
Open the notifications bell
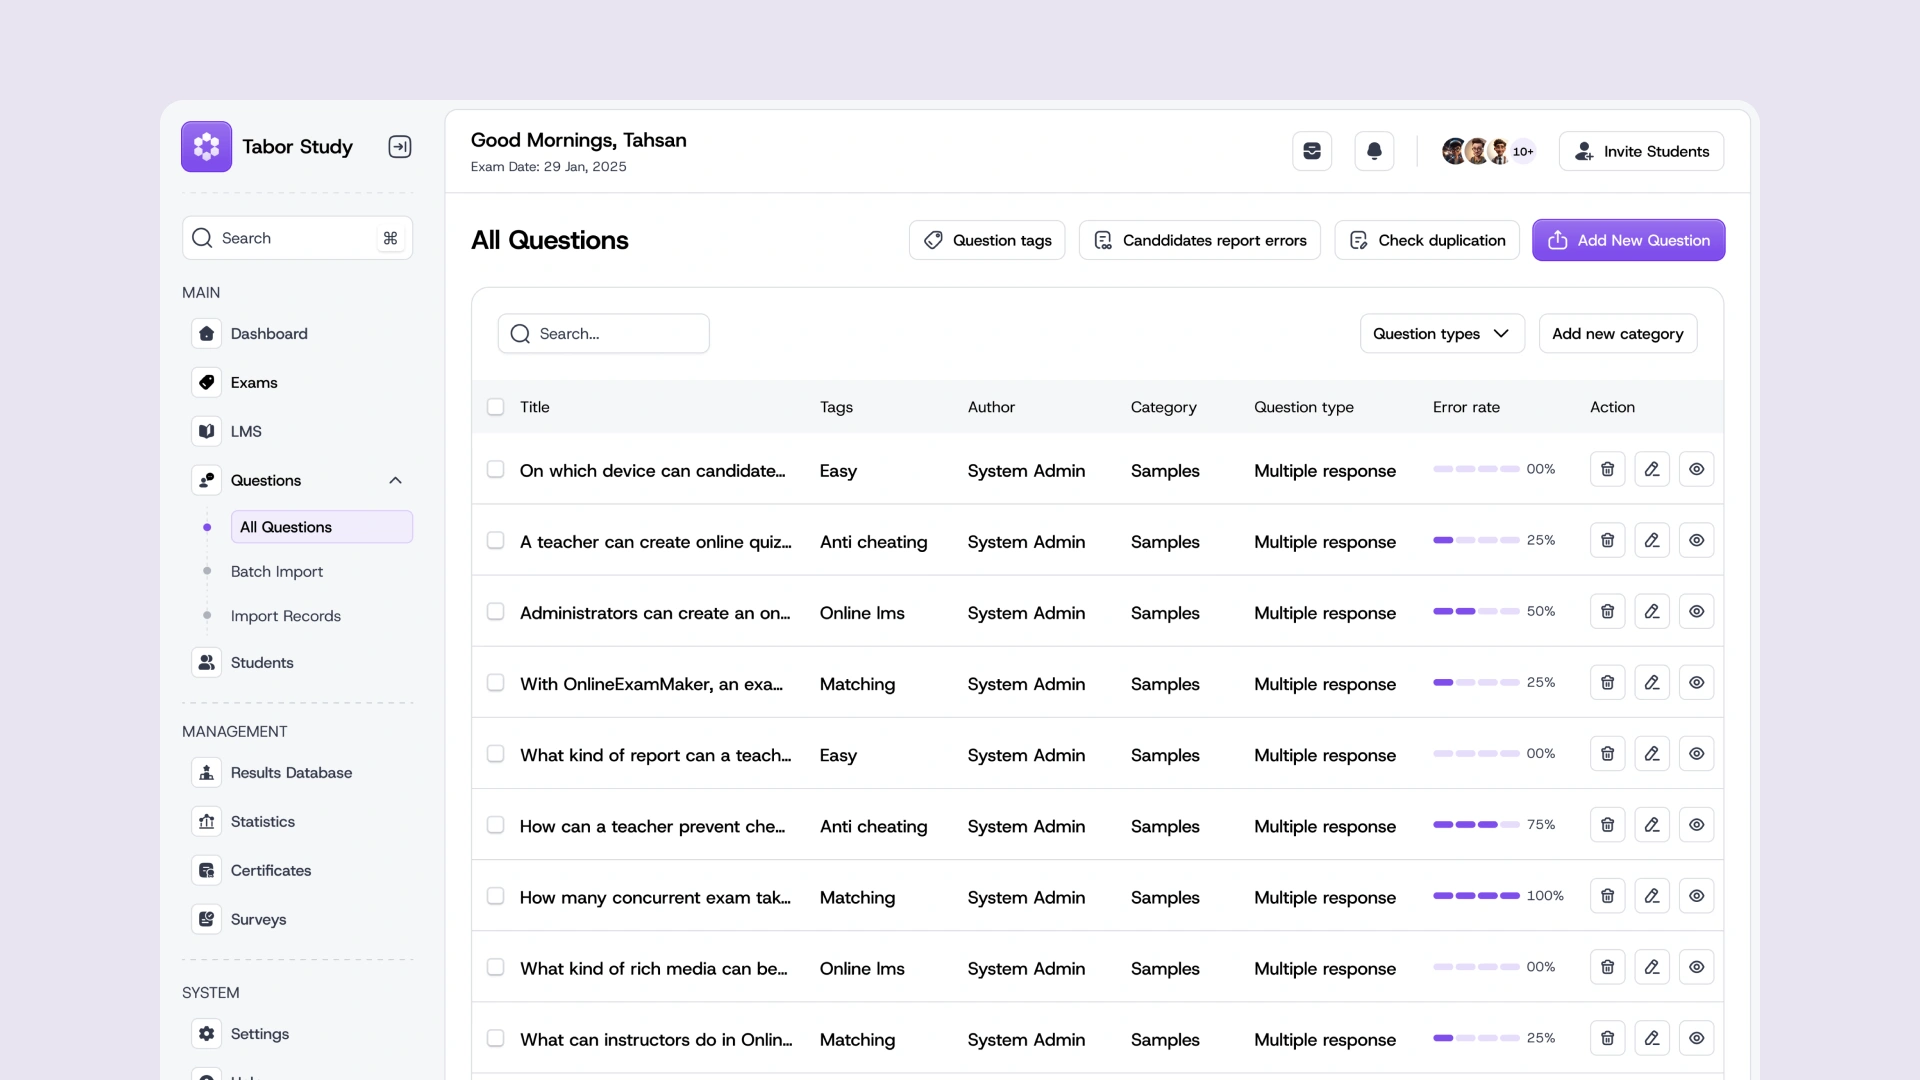point(1374,151)
